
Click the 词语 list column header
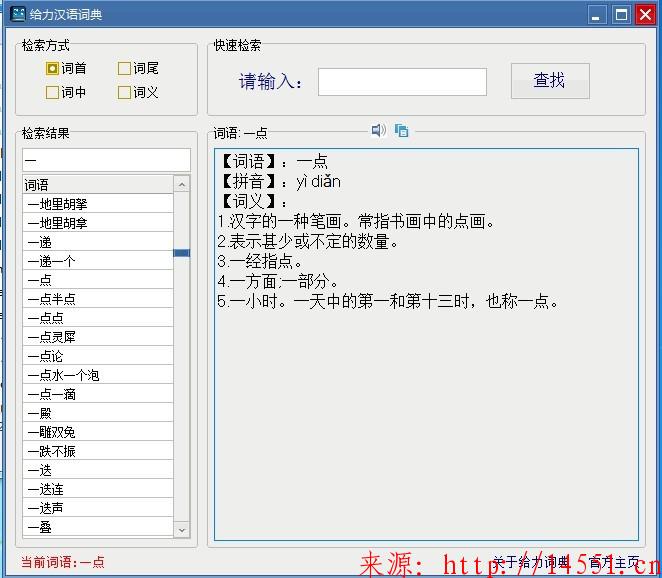[x=98, y=185]
